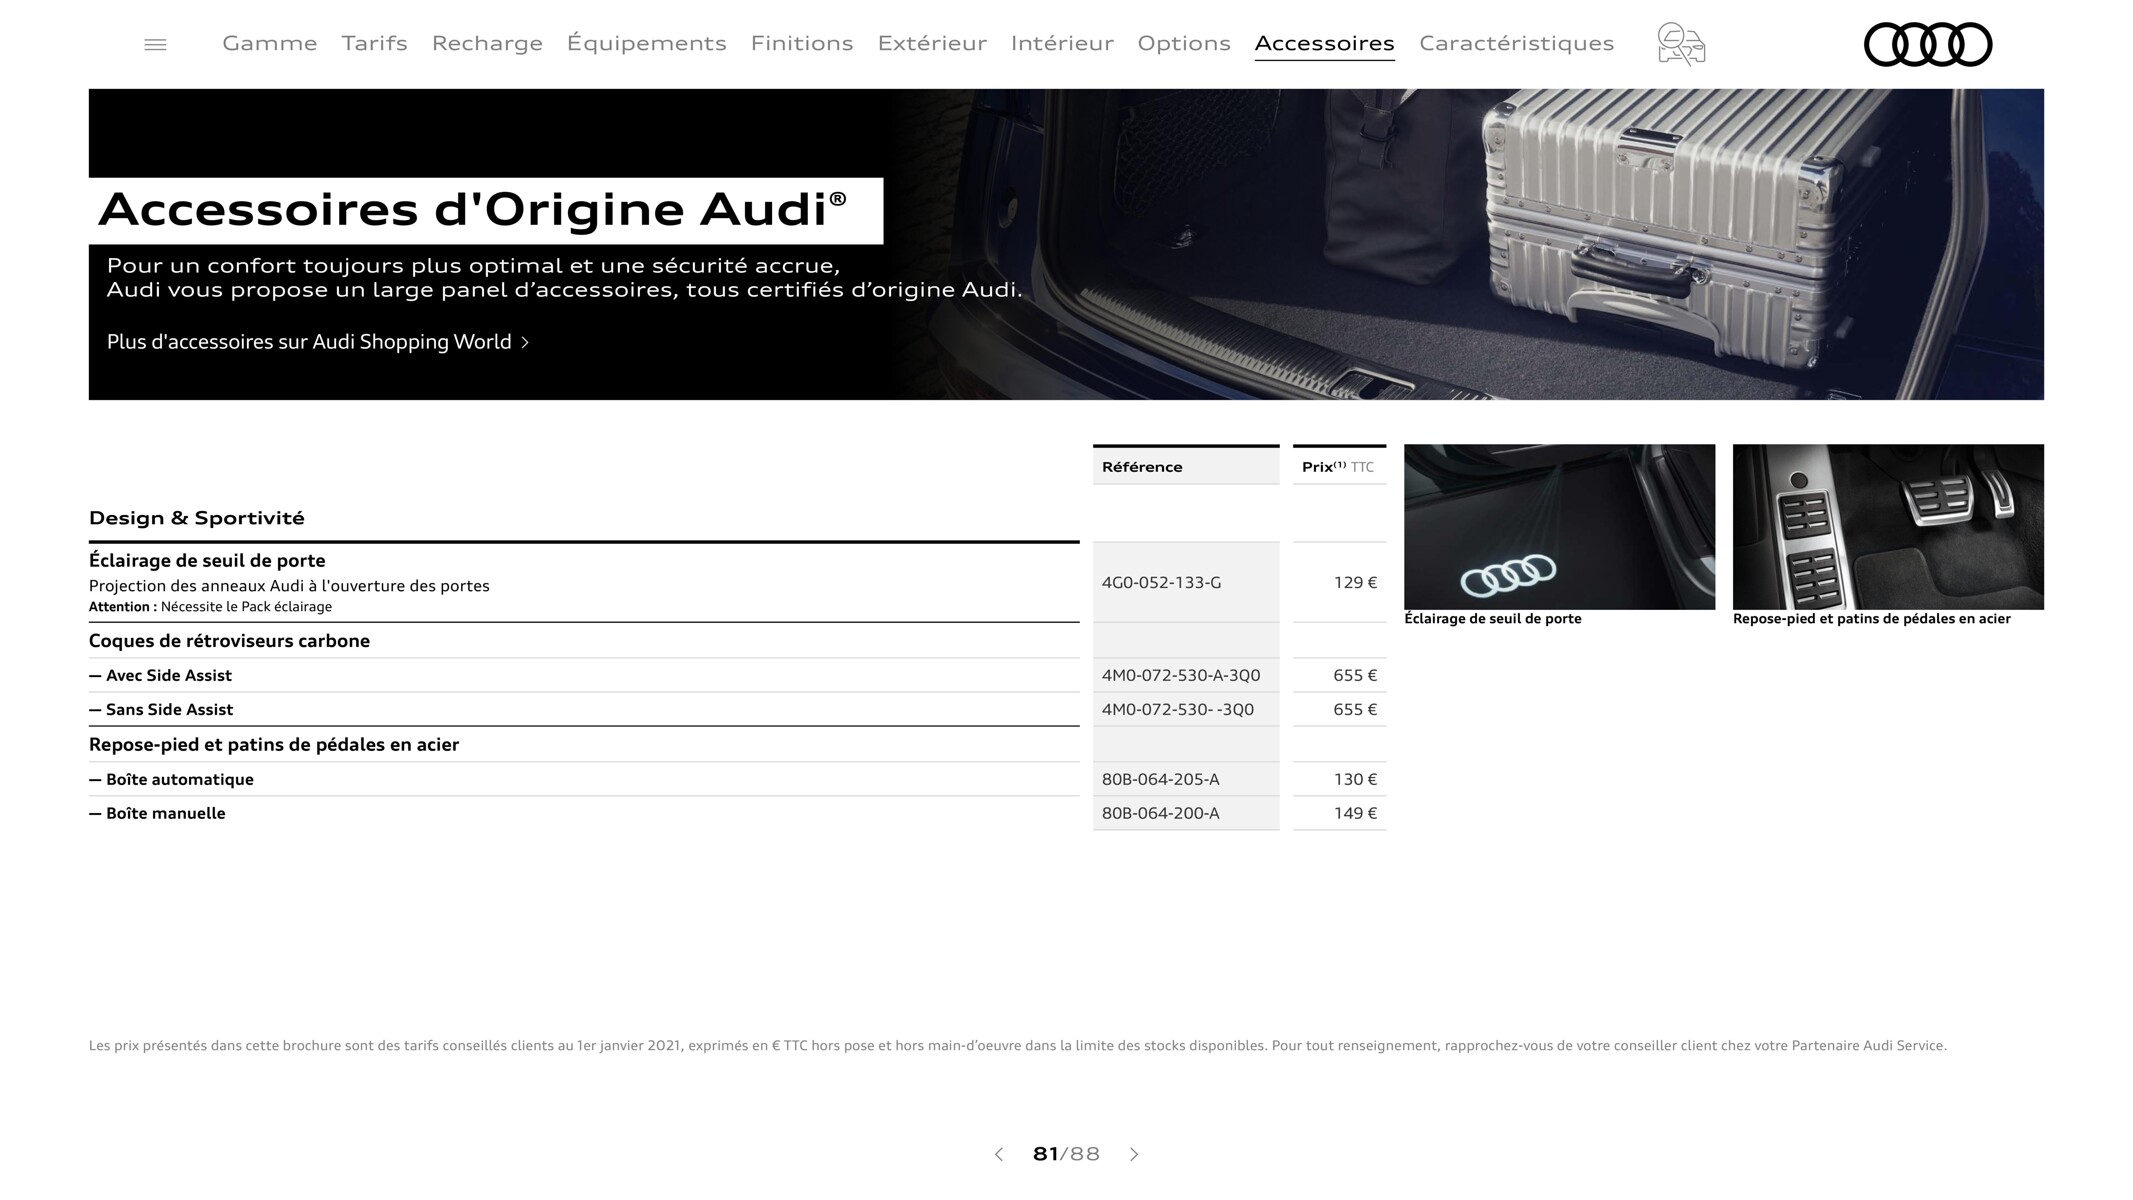Go to previous page arrow
2133x1200 pixels.
(998, 1154)
